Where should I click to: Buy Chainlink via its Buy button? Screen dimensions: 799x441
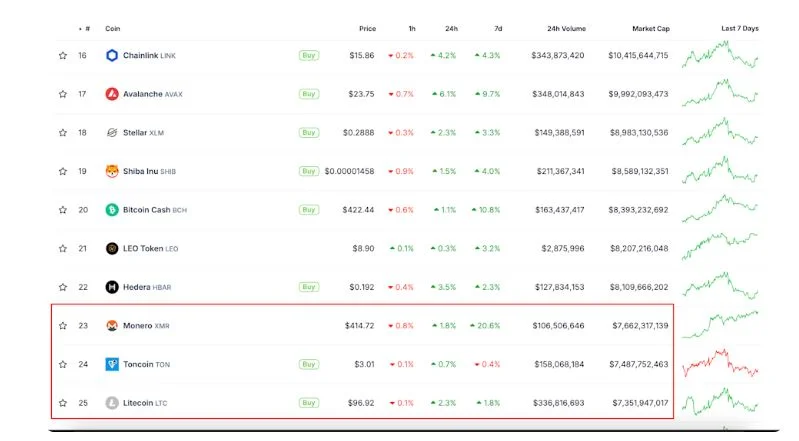pos(309,56)
